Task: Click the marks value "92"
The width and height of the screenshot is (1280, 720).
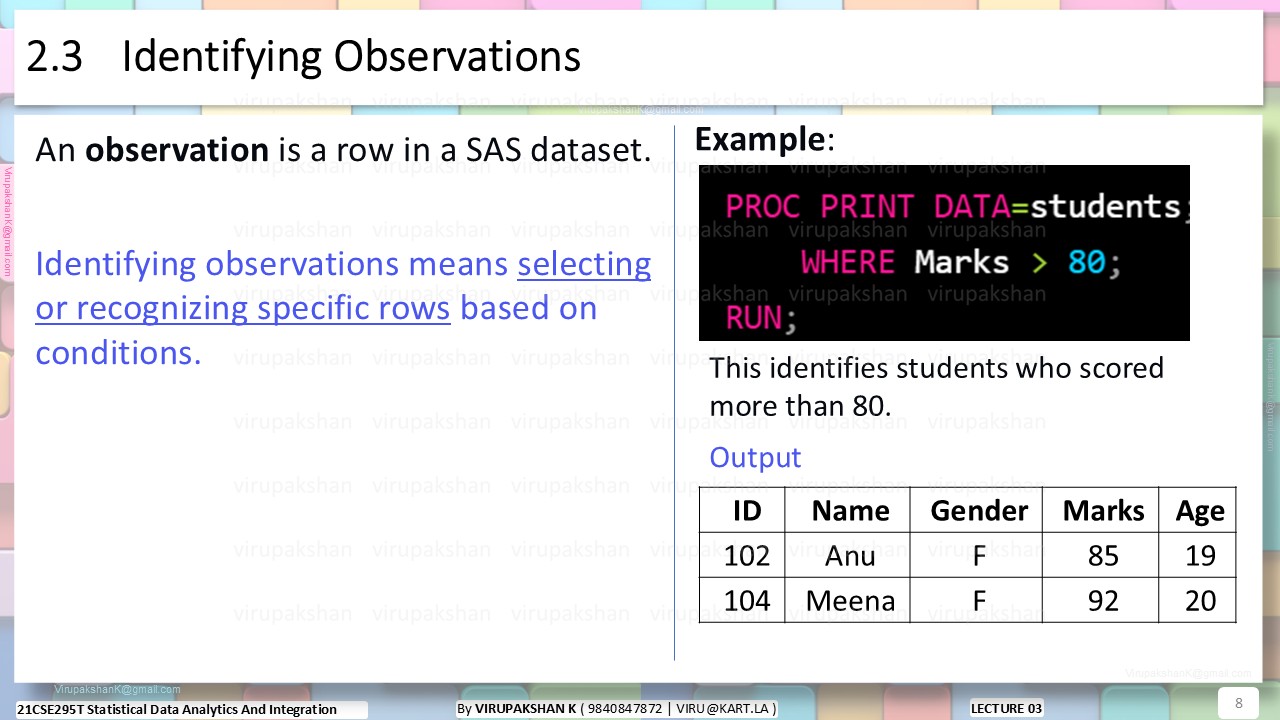Action: coord(1100,600)
